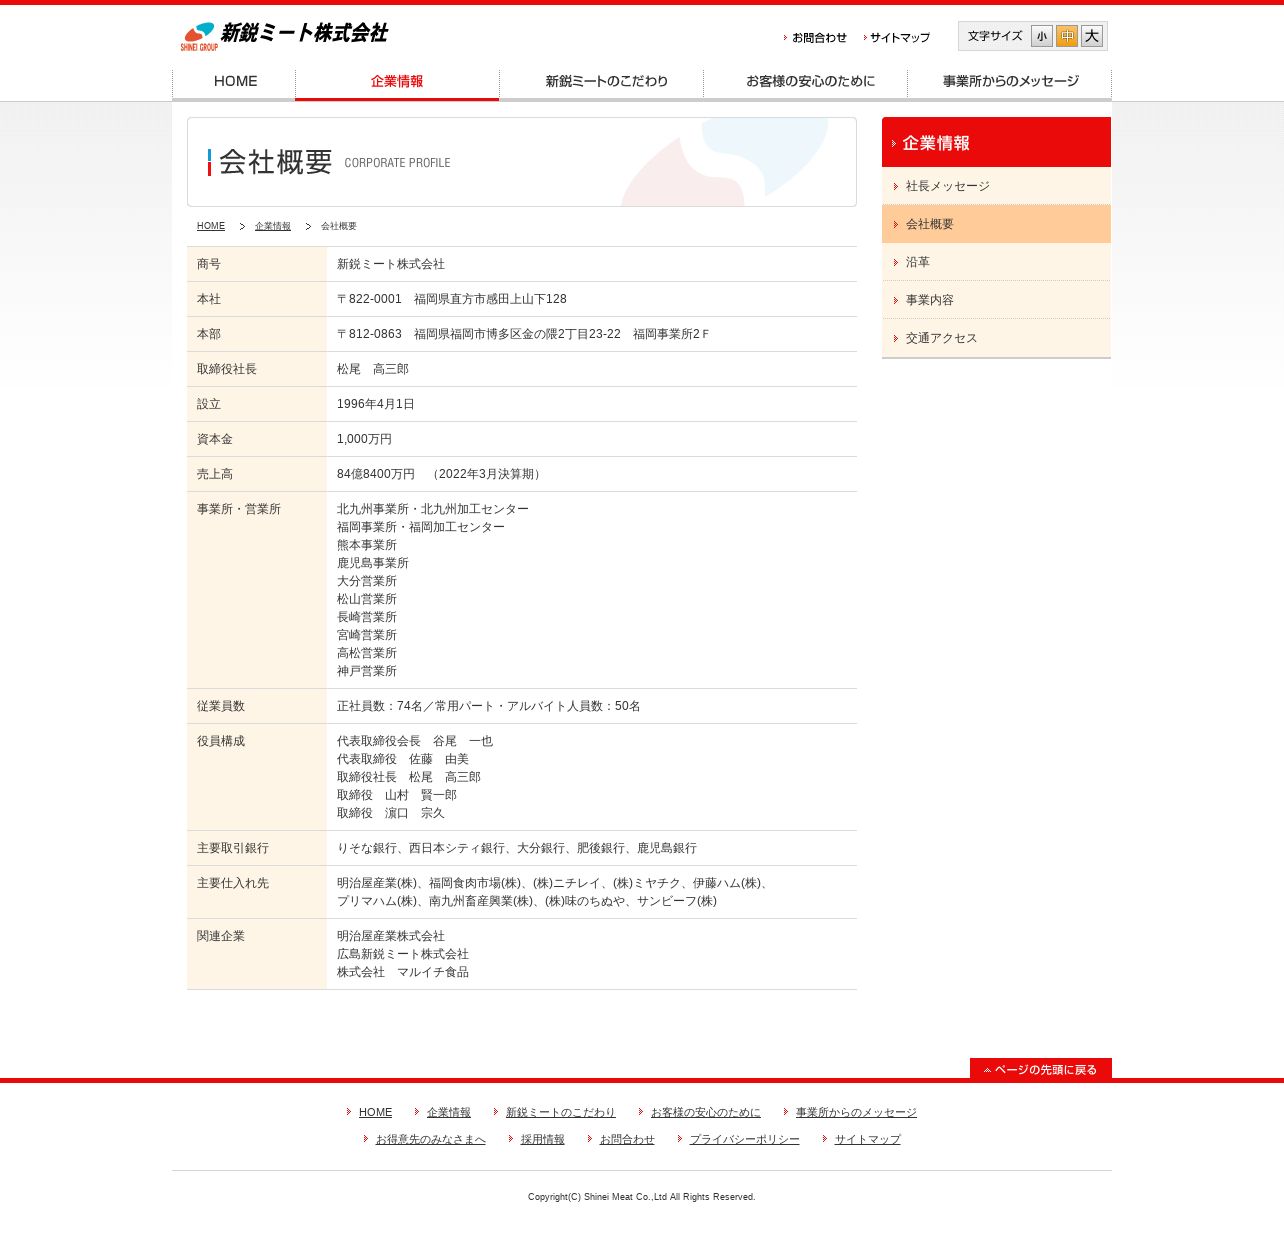The height and width of the screenshot is (1241, 1284).
Task: Click 広島新鋭ミート株式会社 under 関連企業
Action: point(403,954)
